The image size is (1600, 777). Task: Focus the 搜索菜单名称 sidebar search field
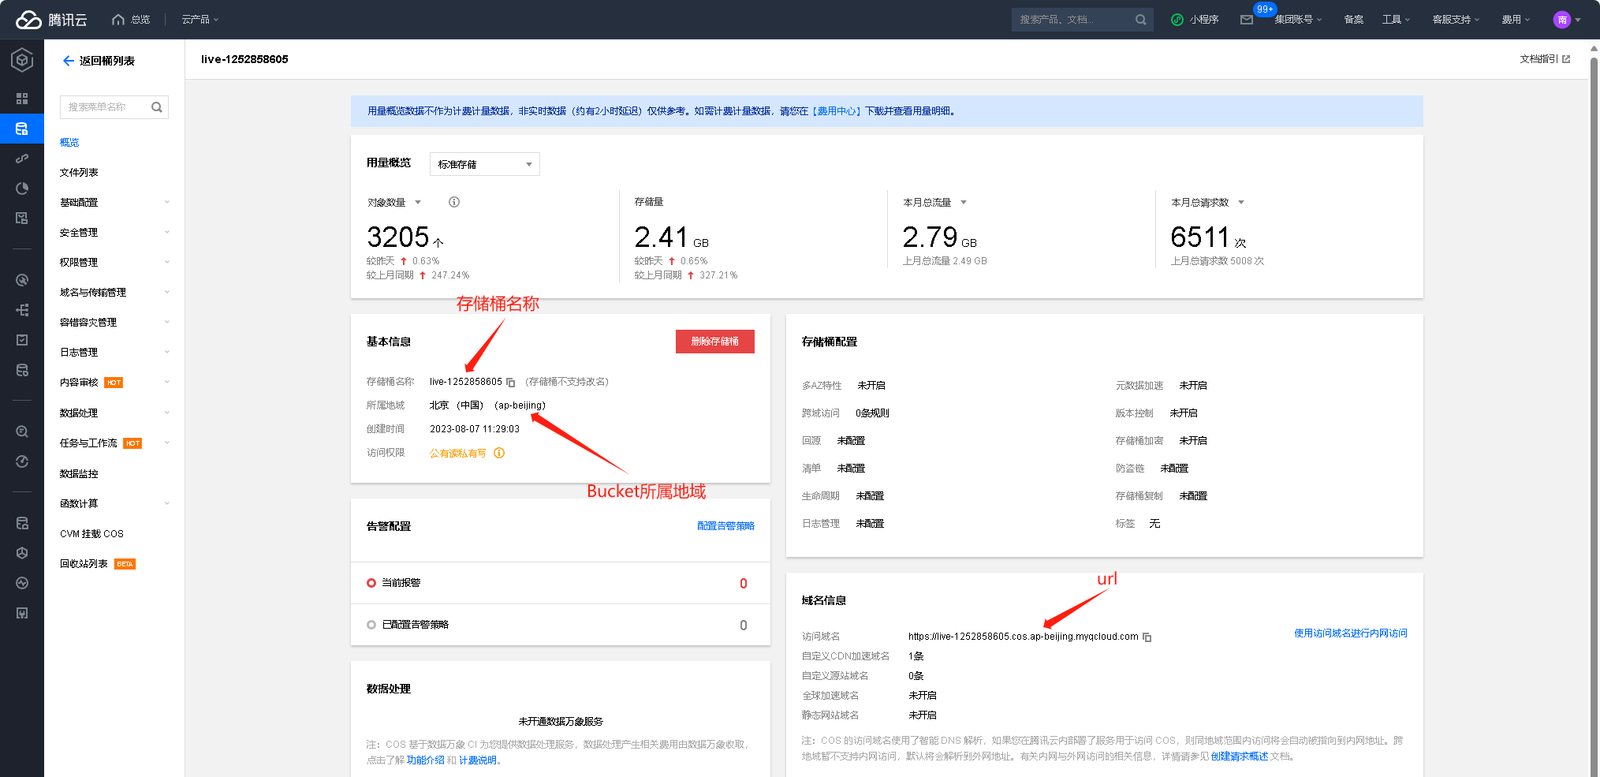[105, 107]
